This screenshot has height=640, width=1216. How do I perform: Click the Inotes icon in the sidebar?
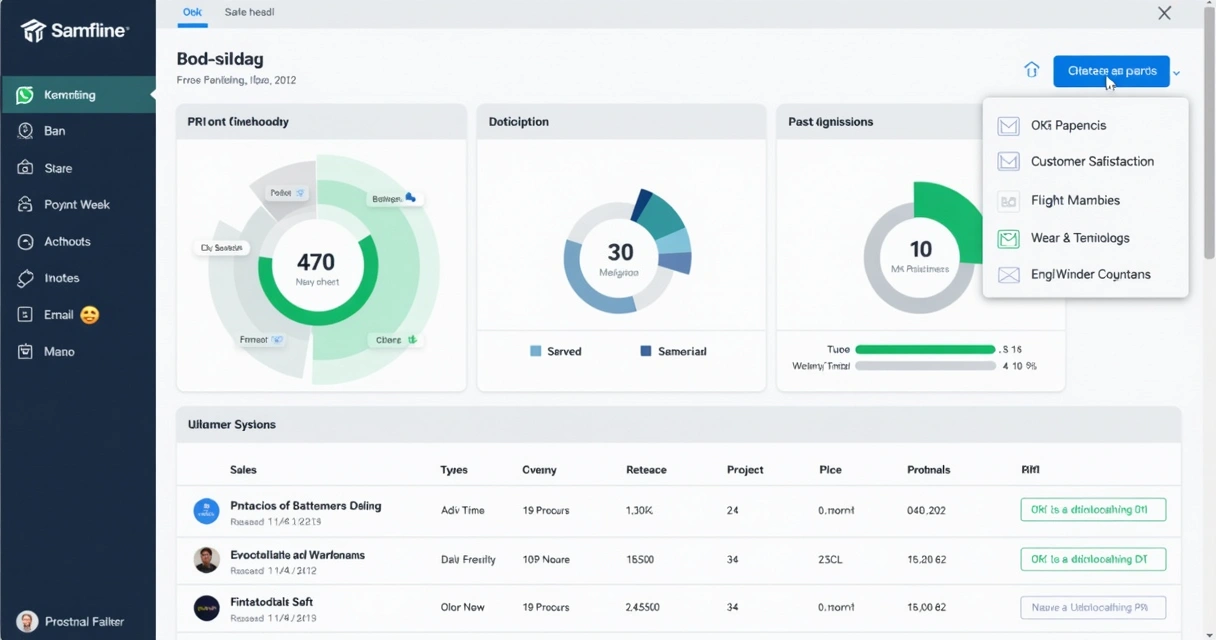(x=23, y=278)
